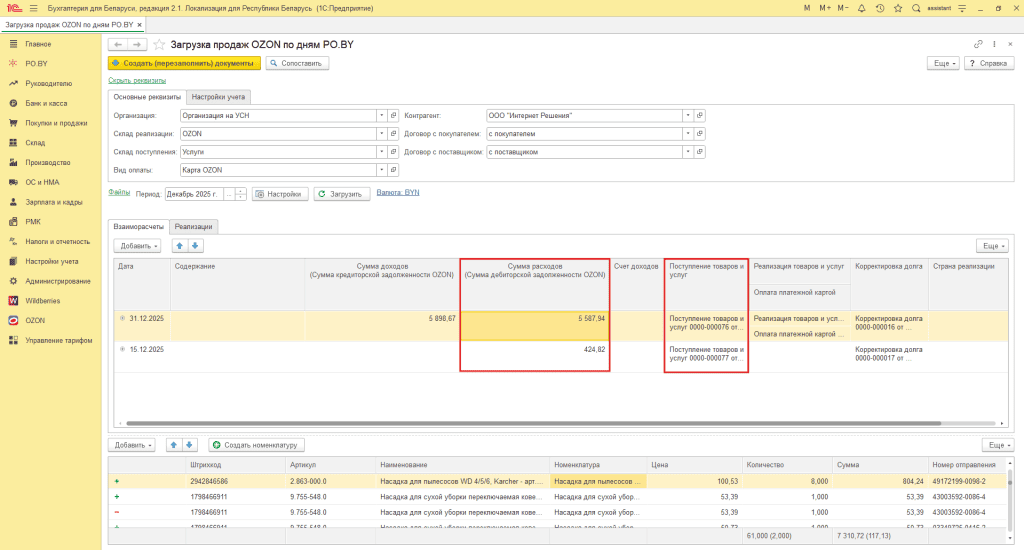Click Создать (перезаполнить) документы button
This screenshot has height=550, width=1024.
[x=184, y=63]
